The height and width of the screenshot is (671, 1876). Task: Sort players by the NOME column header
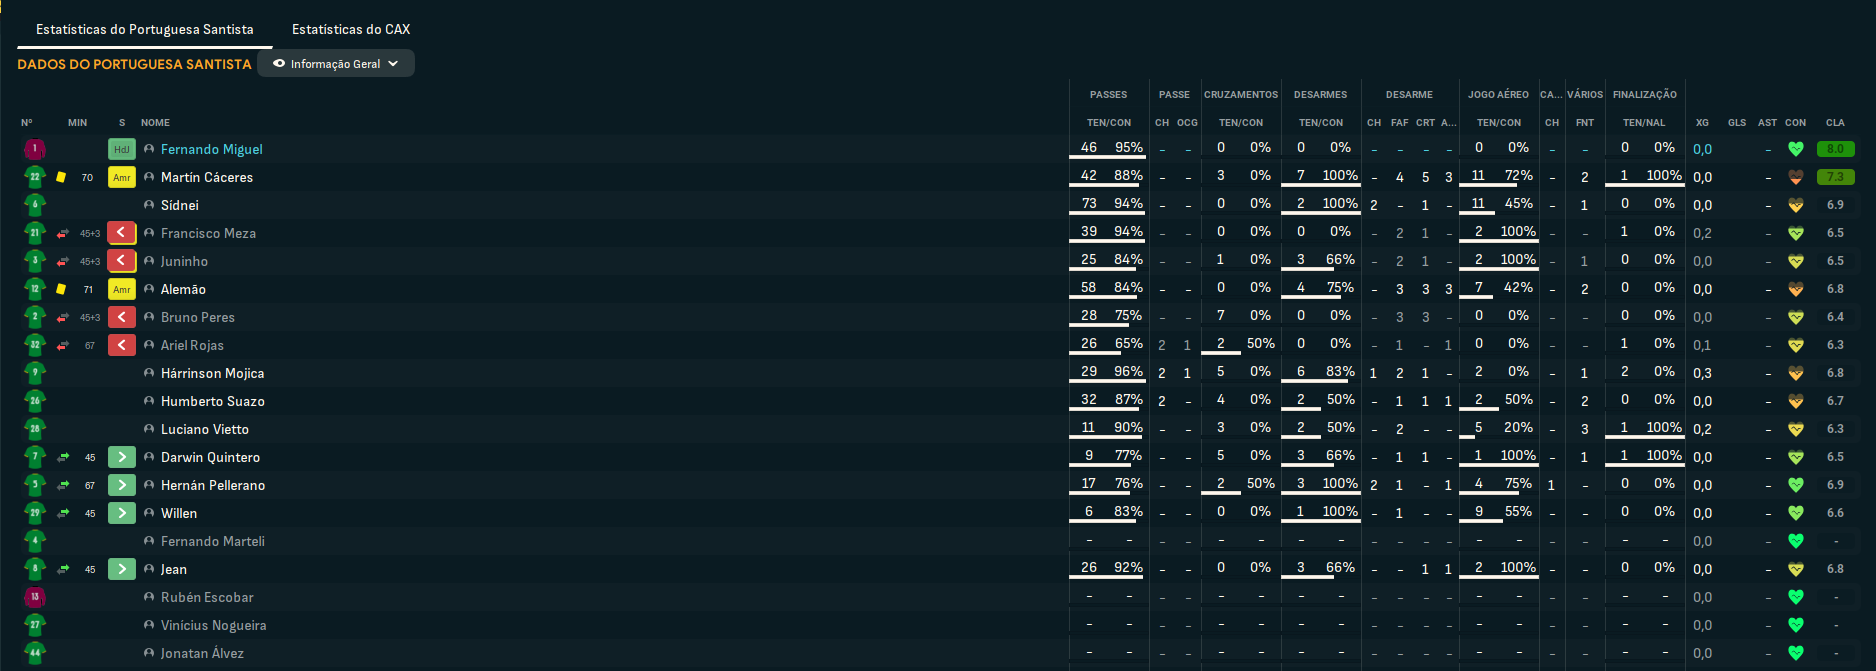point(155,123)
